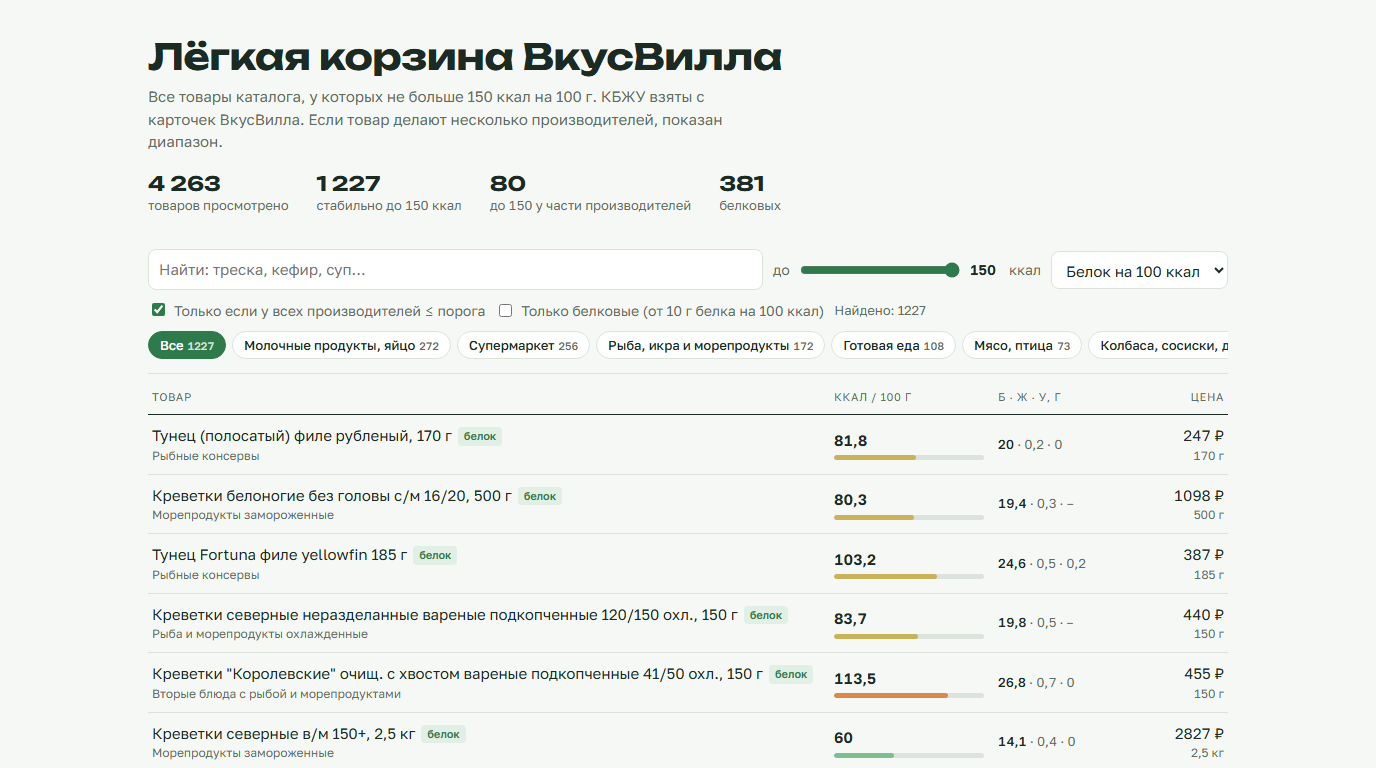Screen dimensions: 1376x768
Task: Enable the 'Только белковые' checkbox
Action: tap(505, 310)
